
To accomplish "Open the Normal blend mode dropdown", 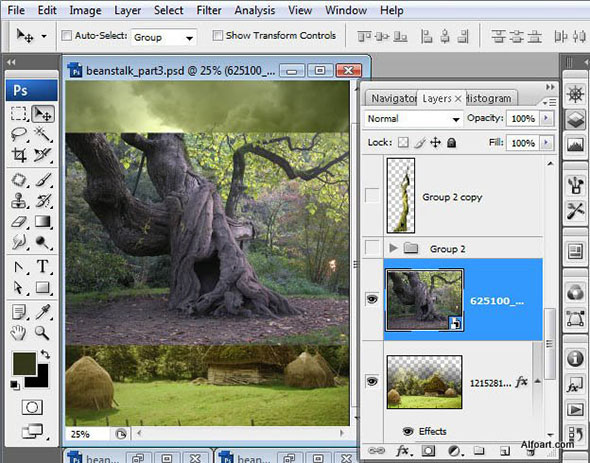I will pyautogui.click(x=414, y=119).
